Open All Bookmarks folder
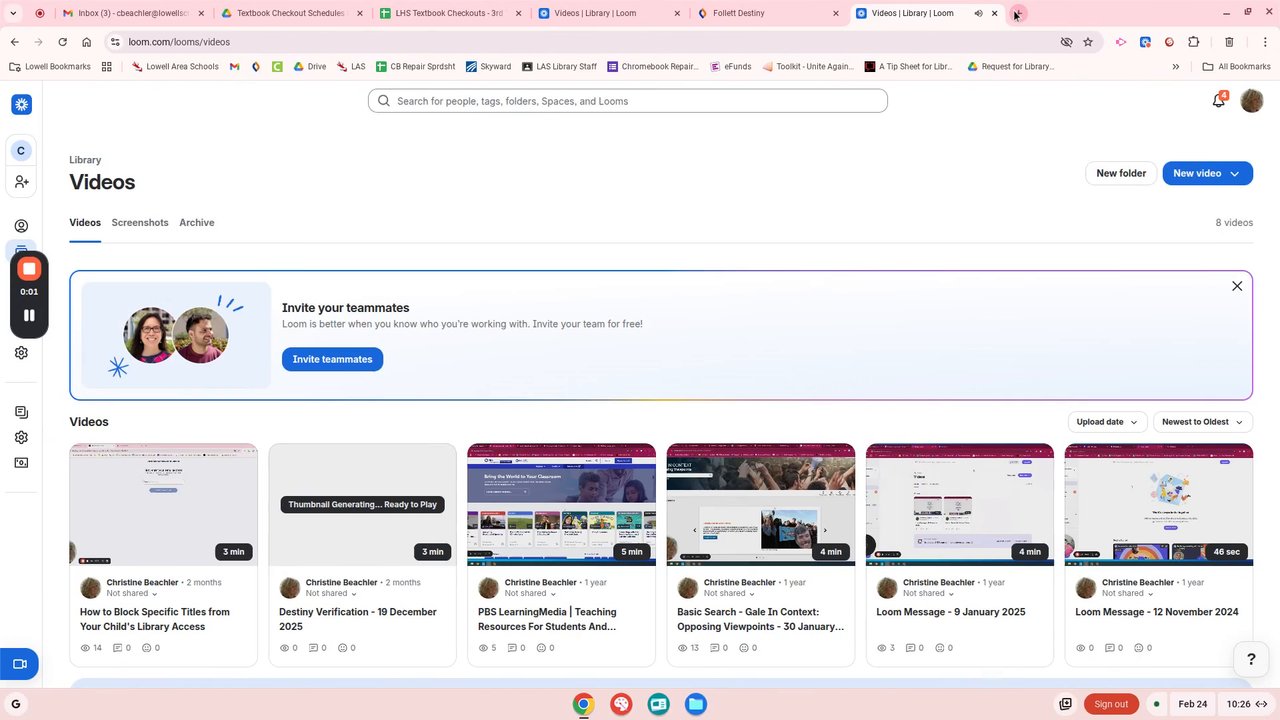Image resolution: width=1280 pixels, height=720 pixels. [x=1236, y=67]
